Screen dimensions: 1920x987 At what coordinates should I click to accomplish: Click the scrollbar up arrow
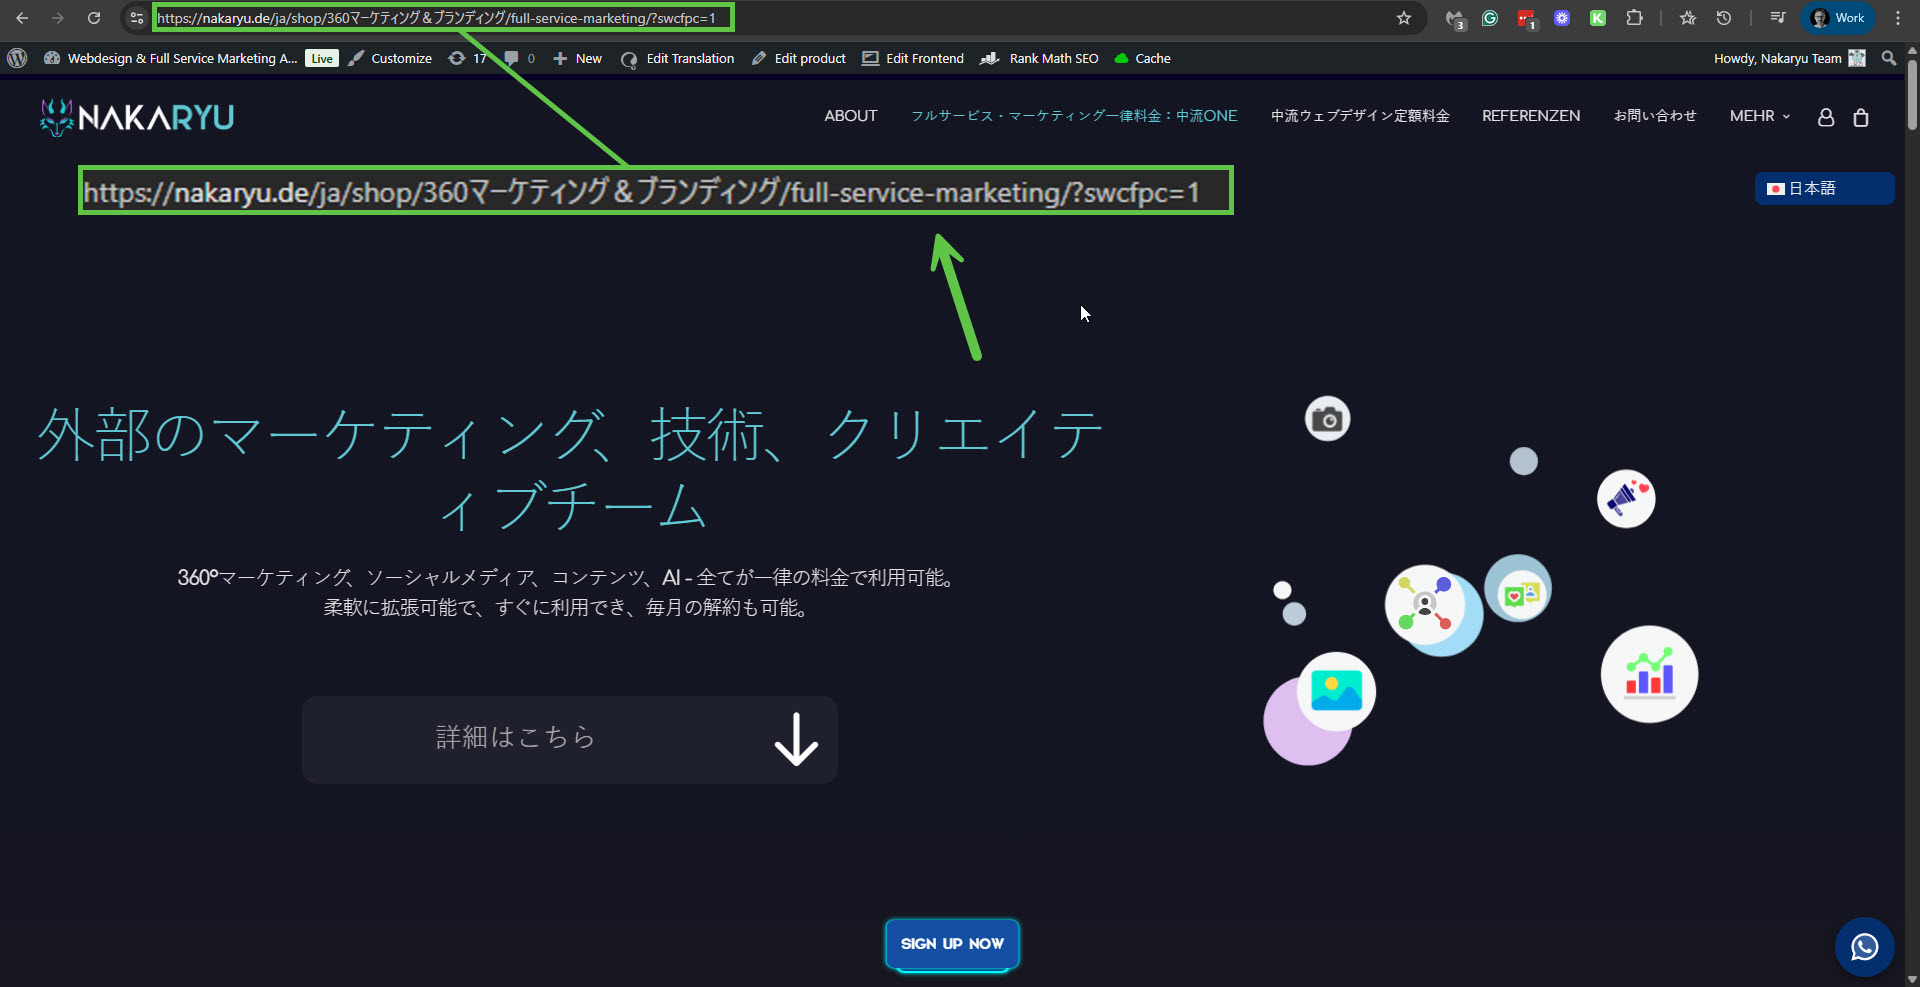(x=1912, y=49)
